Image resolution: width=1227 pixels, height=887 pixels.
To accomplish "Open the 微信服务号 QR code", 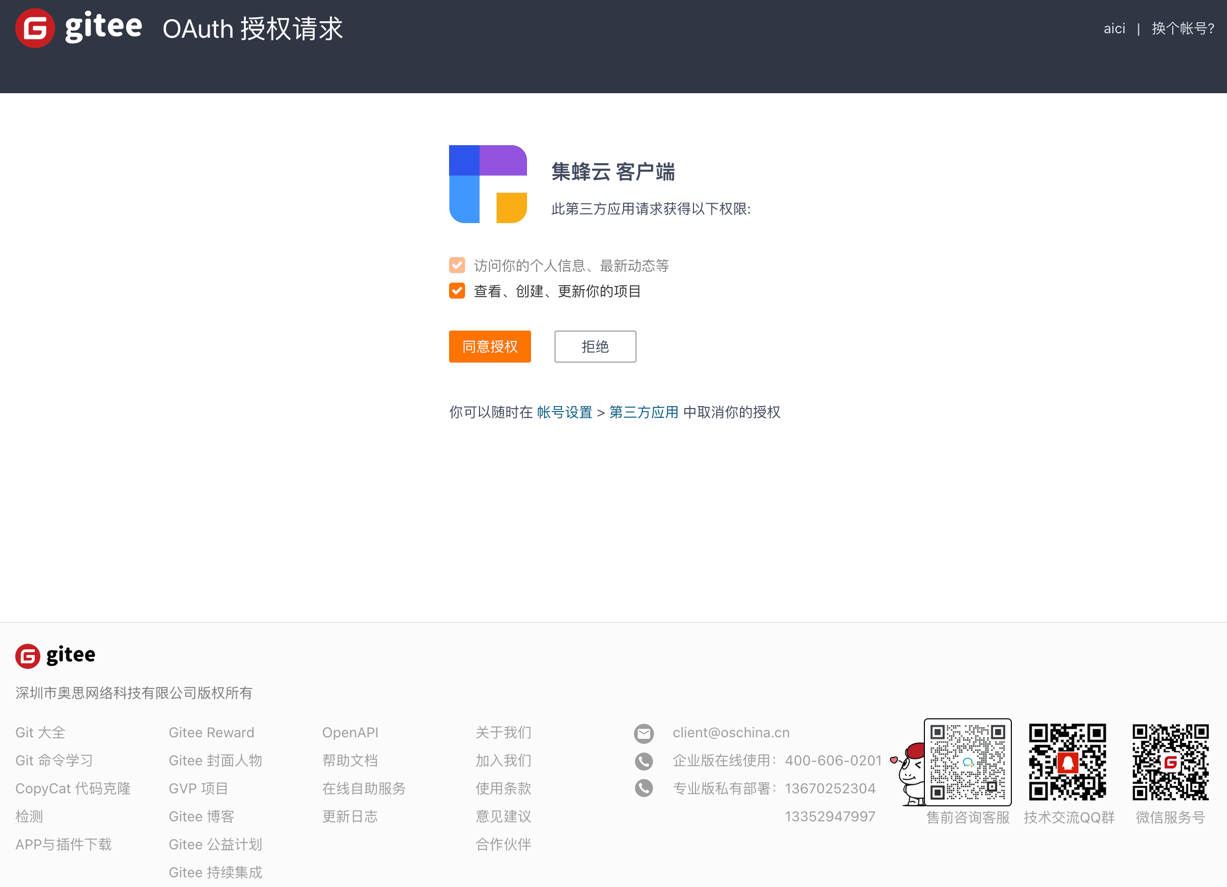I will [x=1170, y=762].
